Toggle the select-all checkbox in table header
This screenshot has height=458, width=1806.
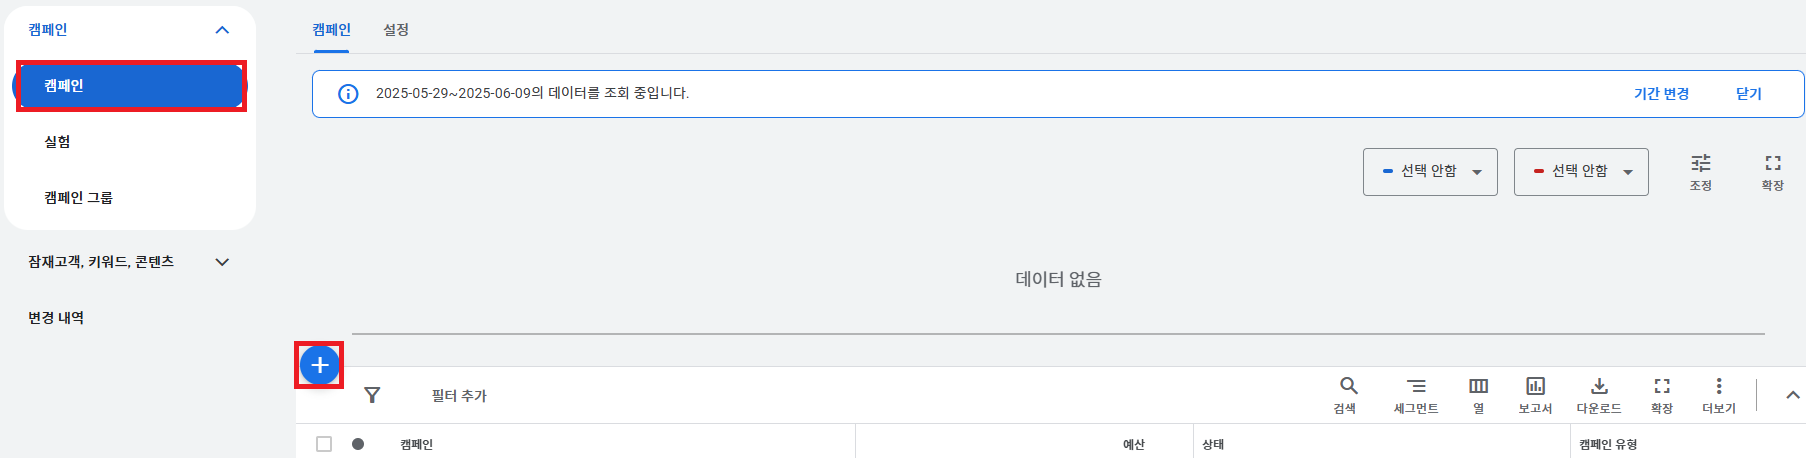[x=324, y=444]
